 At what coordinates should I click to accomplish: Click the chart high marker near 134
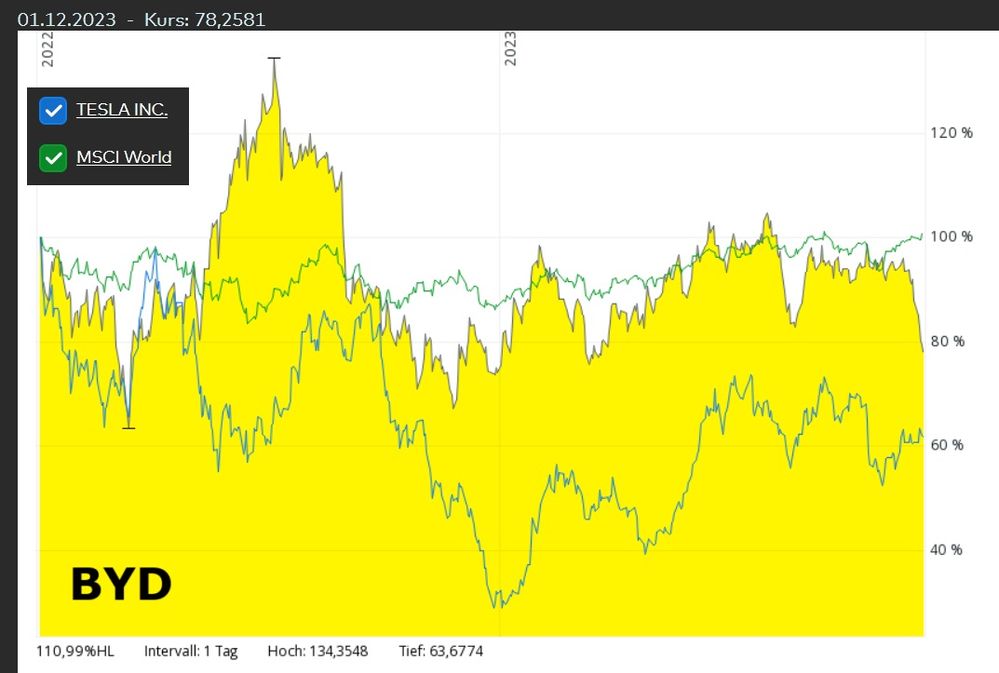[274, 58]
